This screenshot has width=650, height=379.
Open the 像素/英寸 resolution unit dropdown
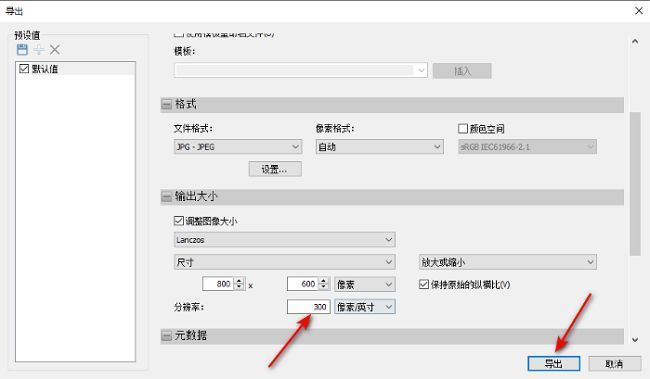point(365,307)
